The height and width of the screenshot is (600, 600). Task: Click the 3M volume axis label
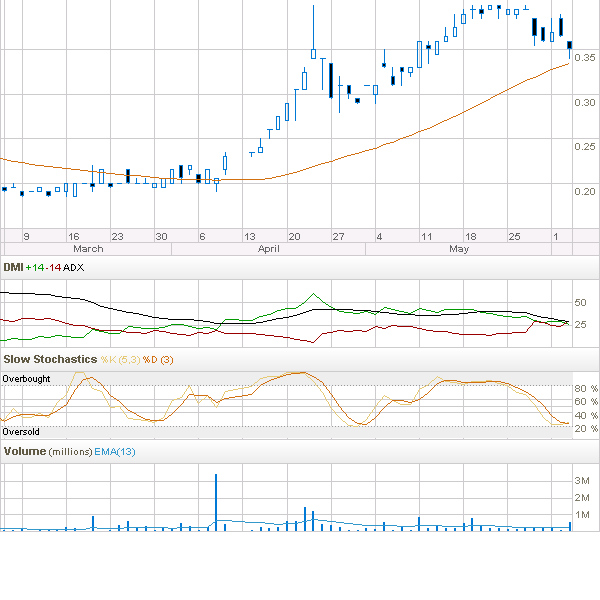point(582,481)
